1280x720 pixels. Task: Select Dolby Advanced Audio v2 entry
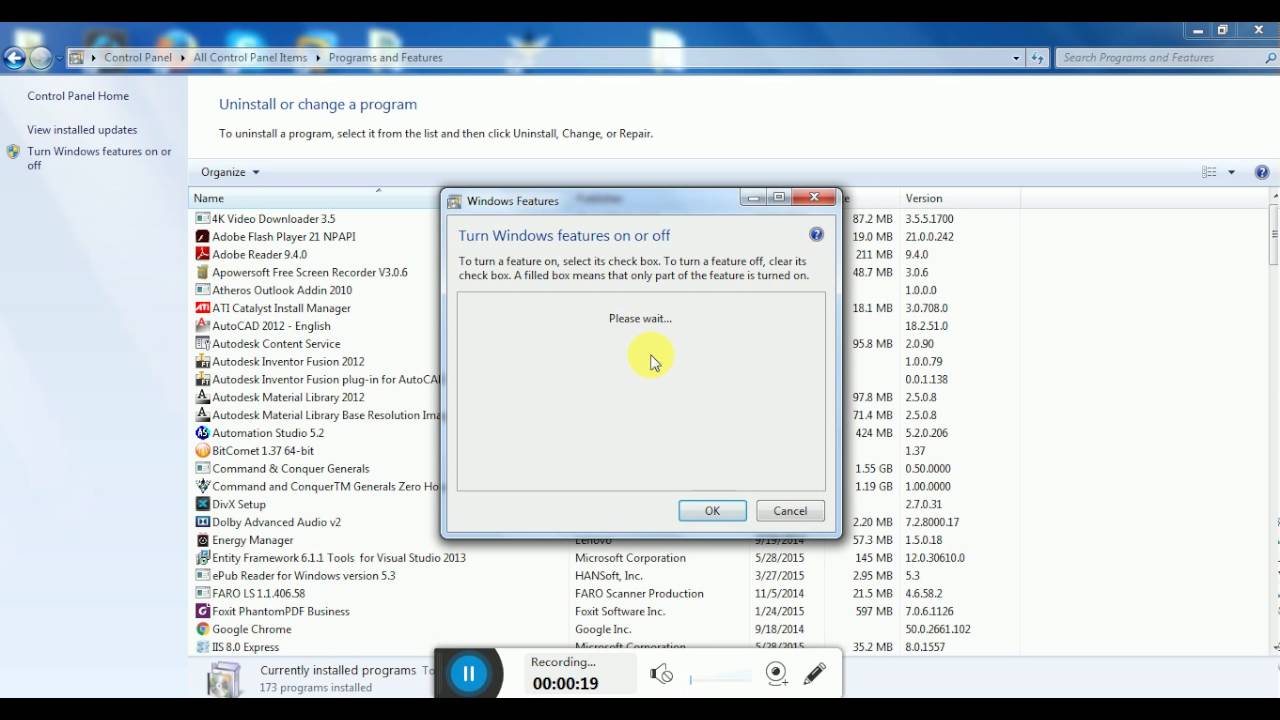tap(276, 522)
